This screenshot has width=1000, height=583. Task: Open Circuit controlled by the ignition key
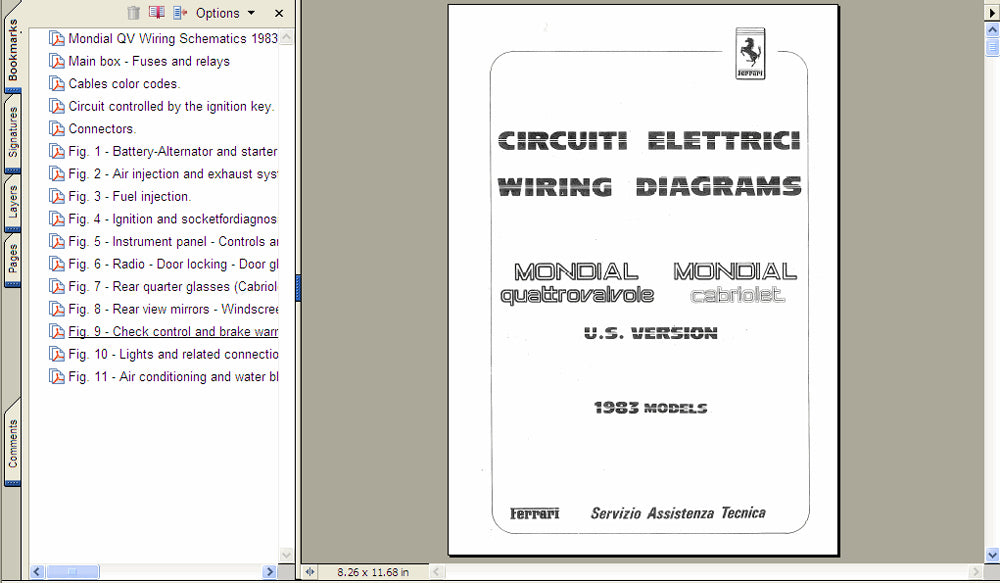(x=171, y=107)
